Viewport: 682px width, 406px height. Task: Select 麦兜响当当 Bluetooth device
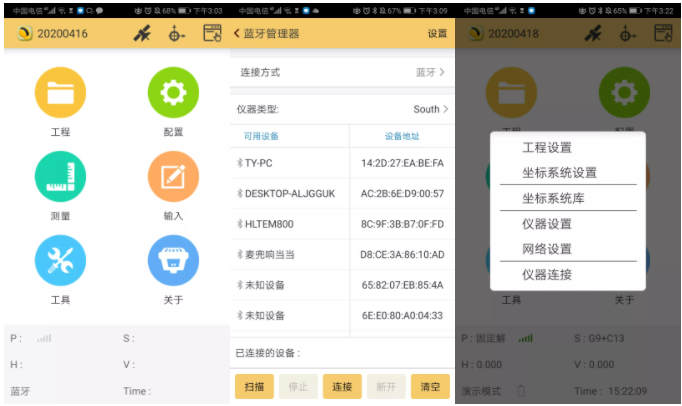pos(266,255)
